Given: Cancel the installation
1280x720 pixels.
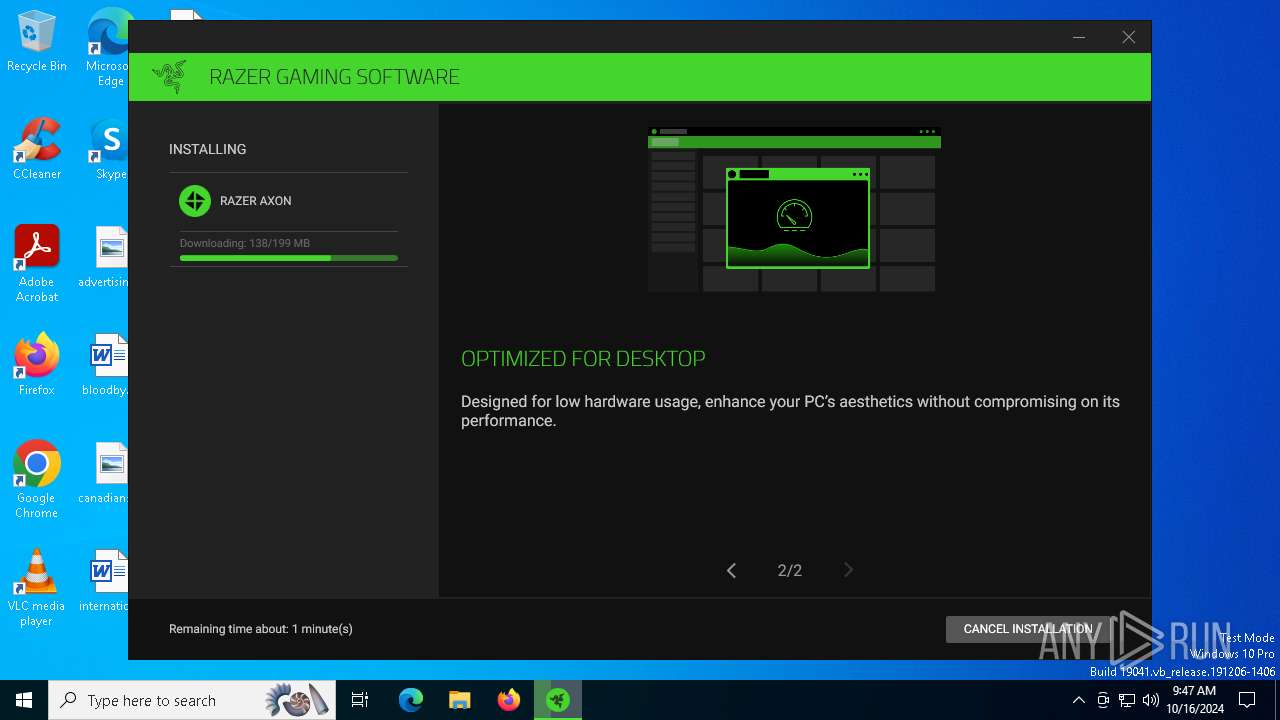Looking at the screenshot, I should pyautogui.click(x=1028, y=629).
